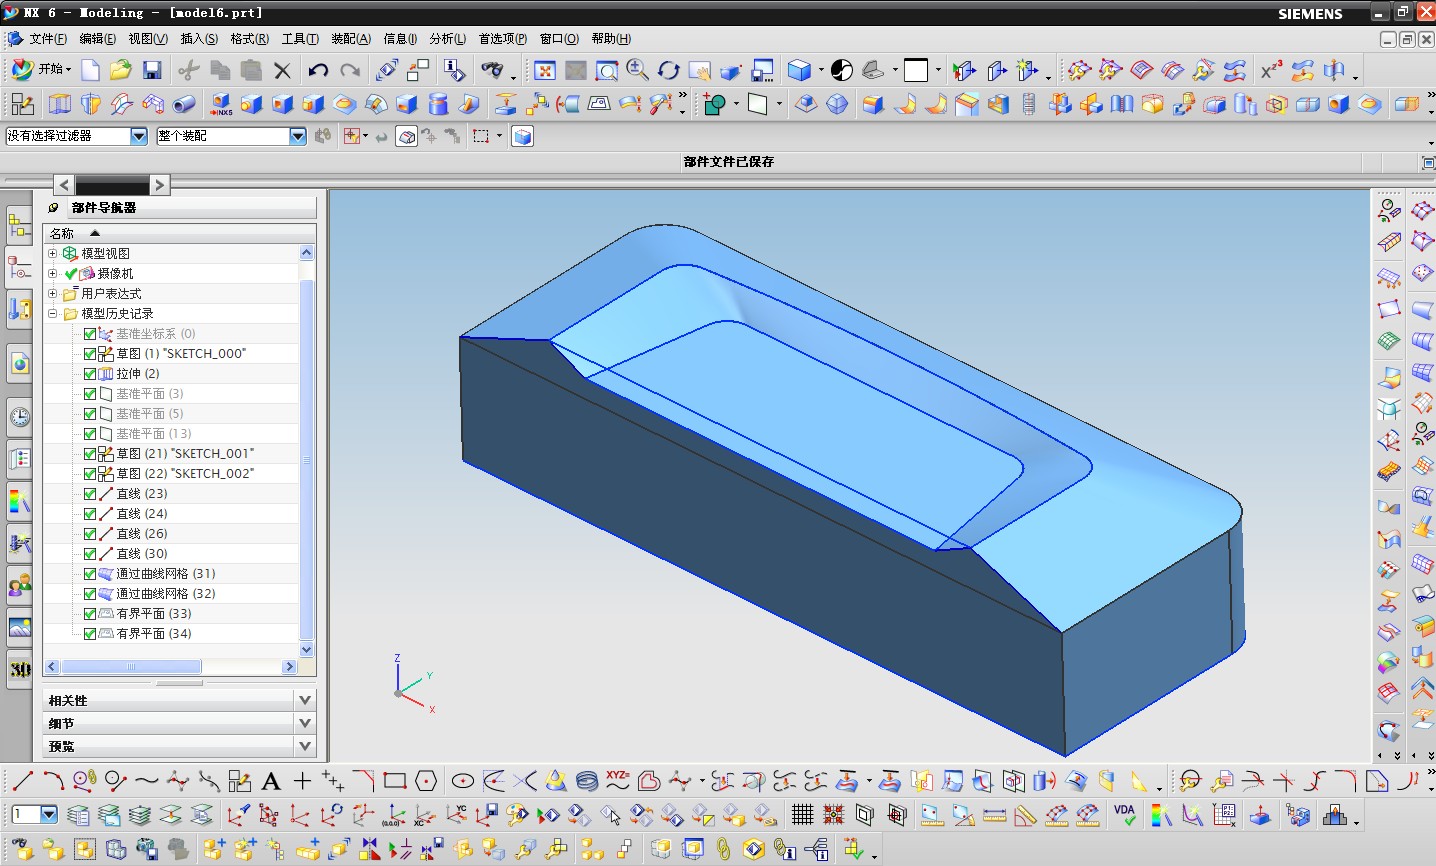Uncheck the 拉伸 (2) feature checkbox
Image resolution: width=1436 pixels, height=866 pixels.
(90, 374)
